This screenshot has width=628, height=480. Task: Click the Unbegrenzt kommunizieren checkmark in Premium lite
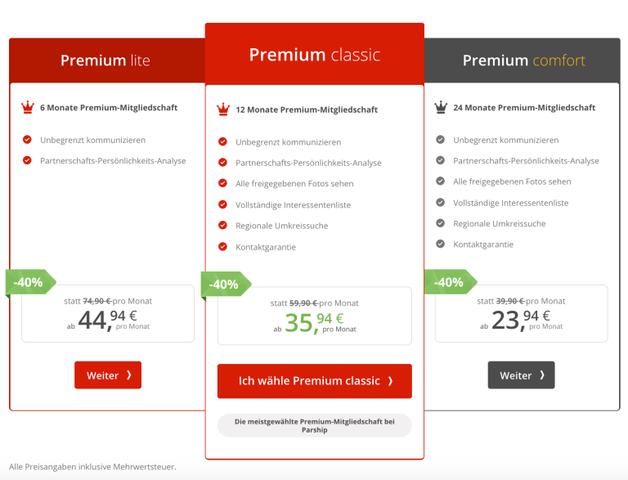(x=27, y=140)
